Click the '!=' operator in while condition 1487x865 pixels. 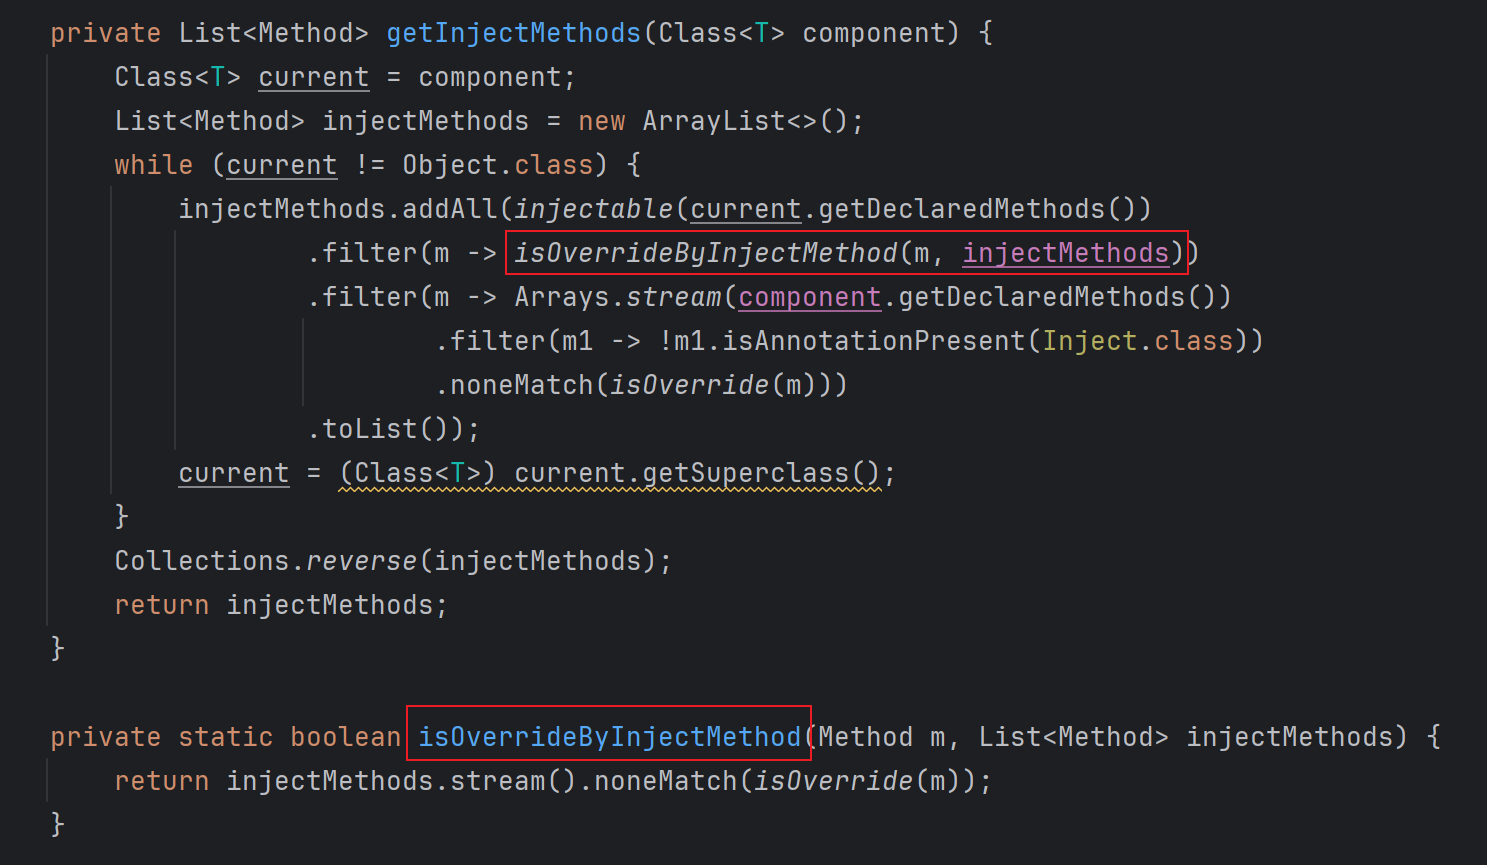click(369, 165)
